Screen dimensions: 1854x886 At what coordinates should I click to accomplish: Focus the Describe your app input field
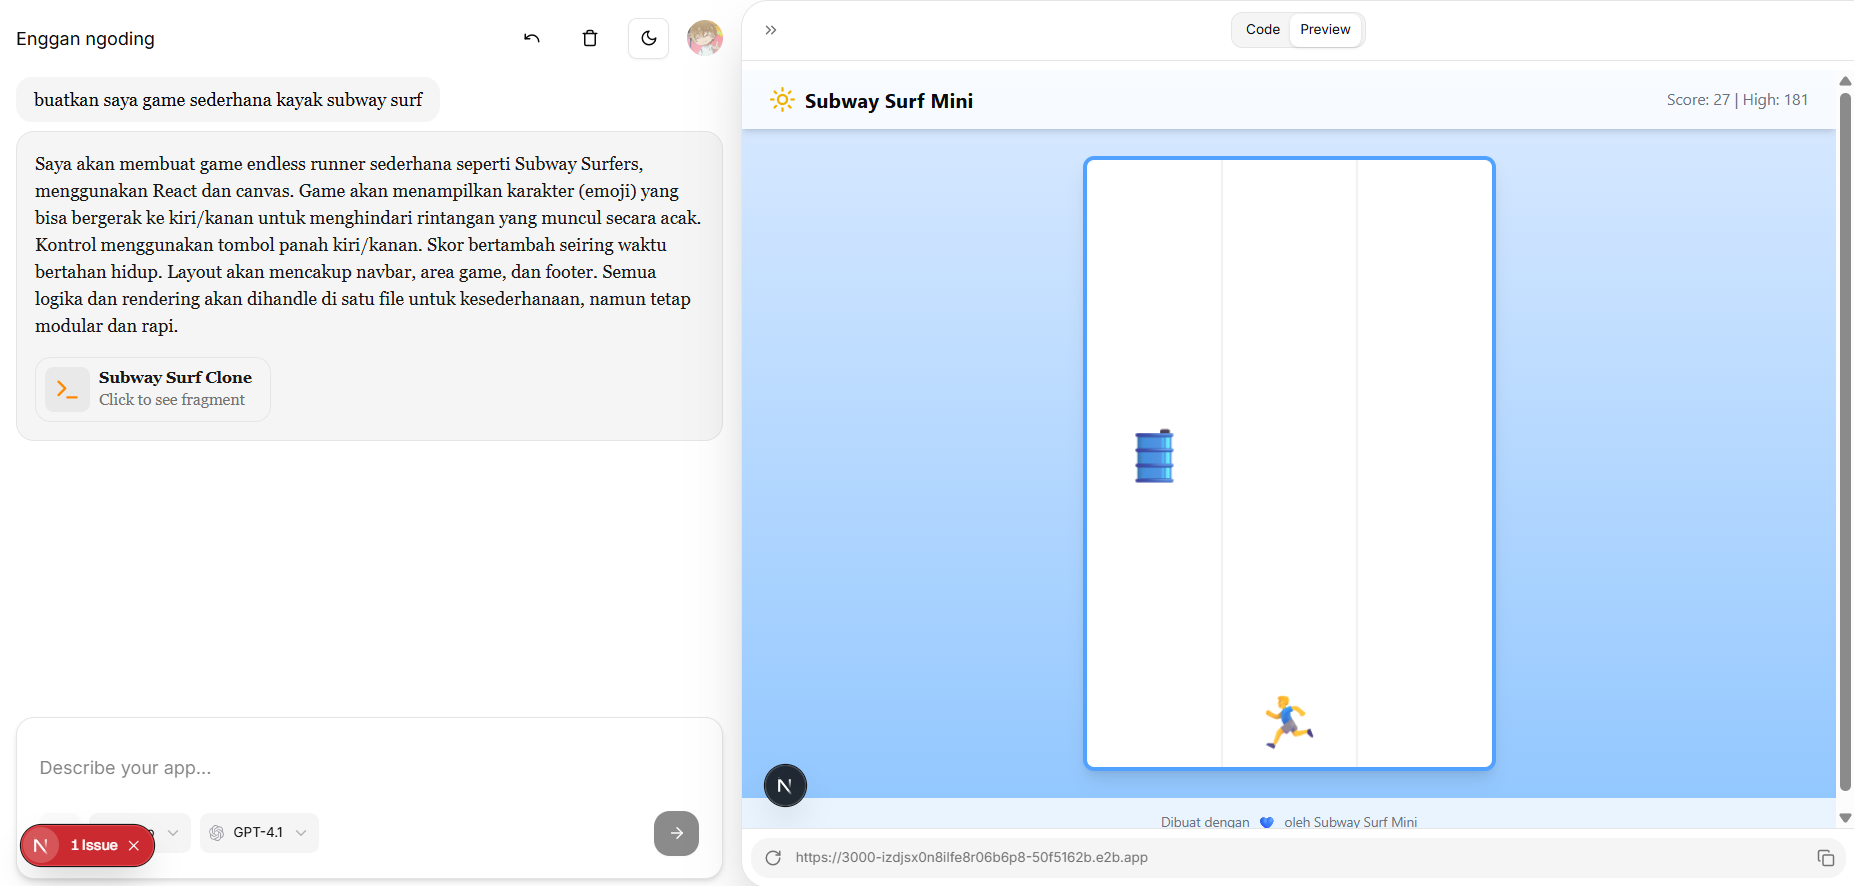pos(369,768)
